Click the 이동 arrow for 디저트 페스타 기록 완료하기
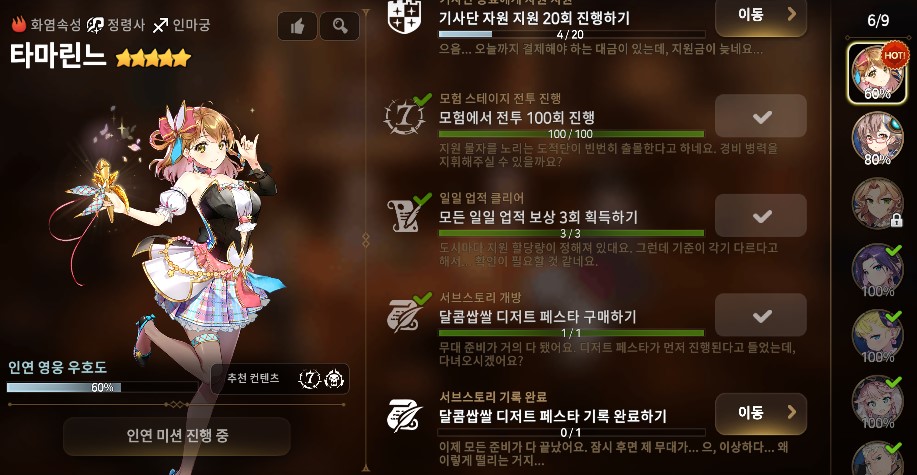 tap(761, 414)
